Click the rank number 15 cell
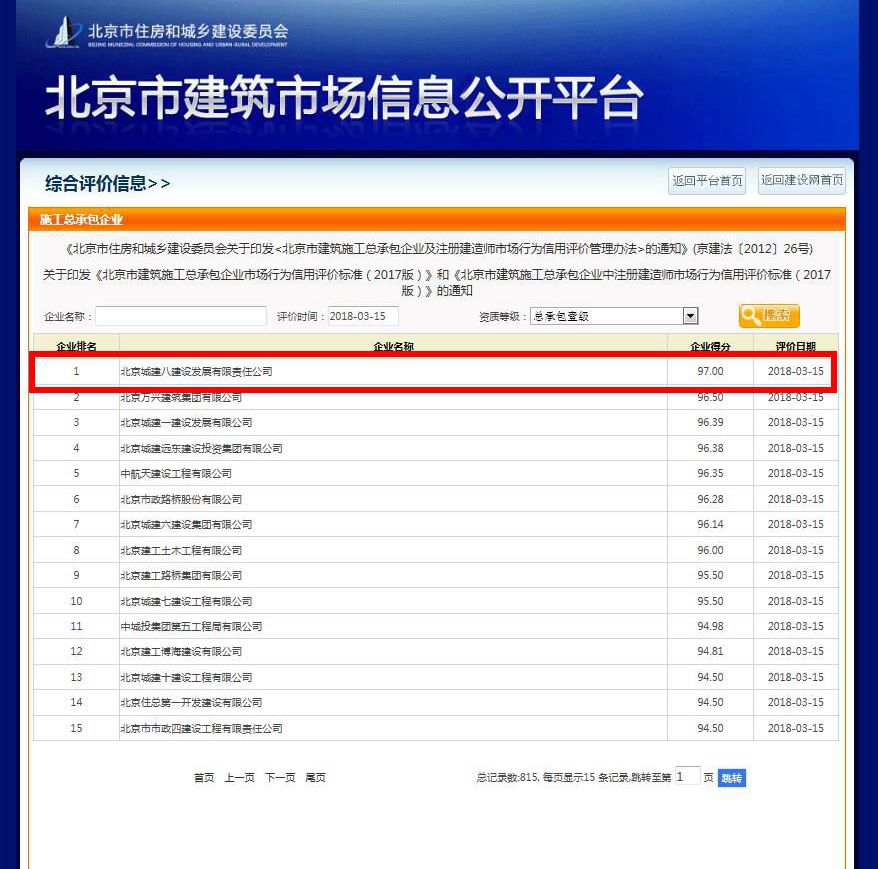Image resolution: width=878 pixels, height=869 pixels. pos(76,728)
